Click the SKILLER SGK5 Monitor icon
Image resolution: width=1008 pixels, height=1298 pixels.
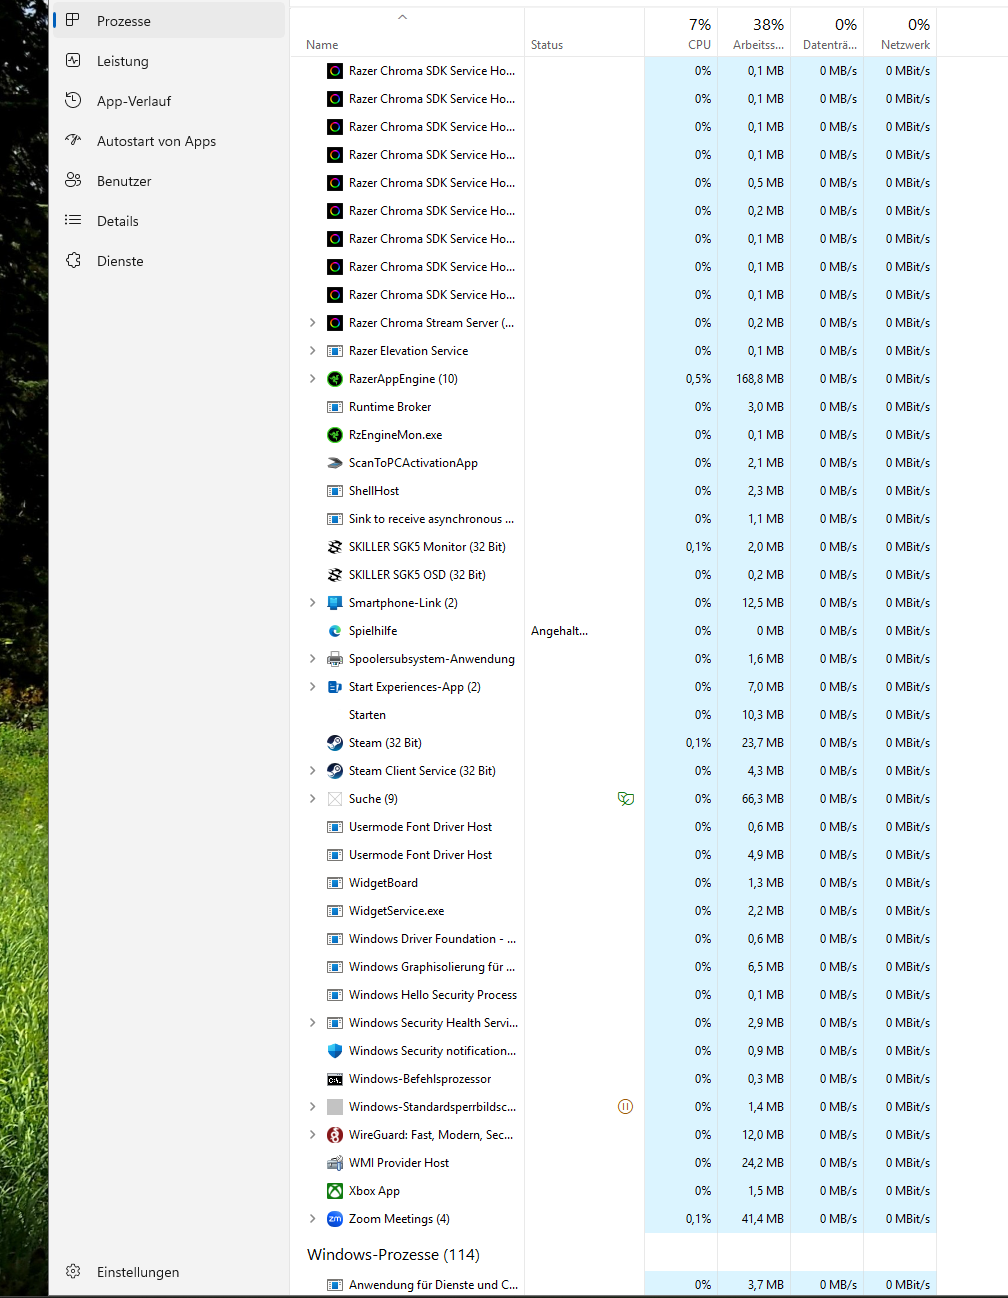[335, 547]
